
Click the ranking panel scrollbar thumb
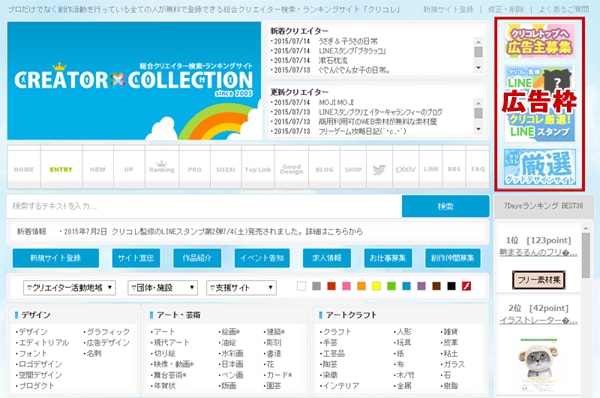click(x=585, y=255)
